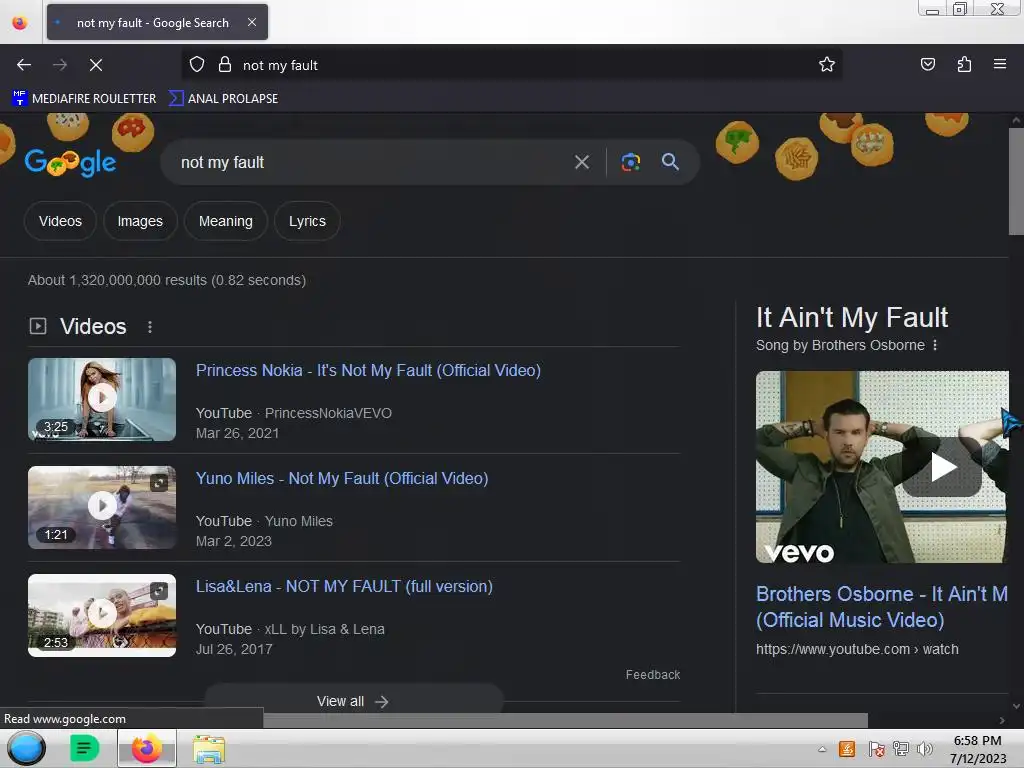Open the MEDIAFIRE ROULETTER bookmark
1024x768 pixels.
[x=84, y=99]
